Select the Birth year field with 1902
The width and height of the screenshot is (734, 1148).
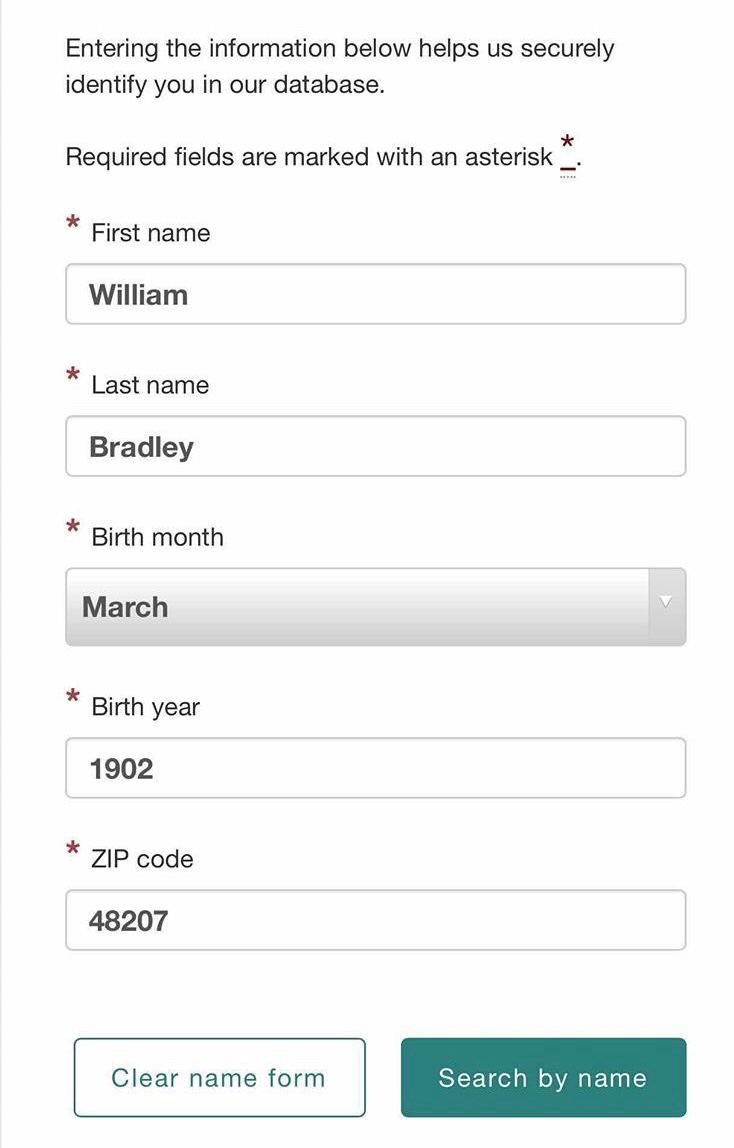click(375, 768)
